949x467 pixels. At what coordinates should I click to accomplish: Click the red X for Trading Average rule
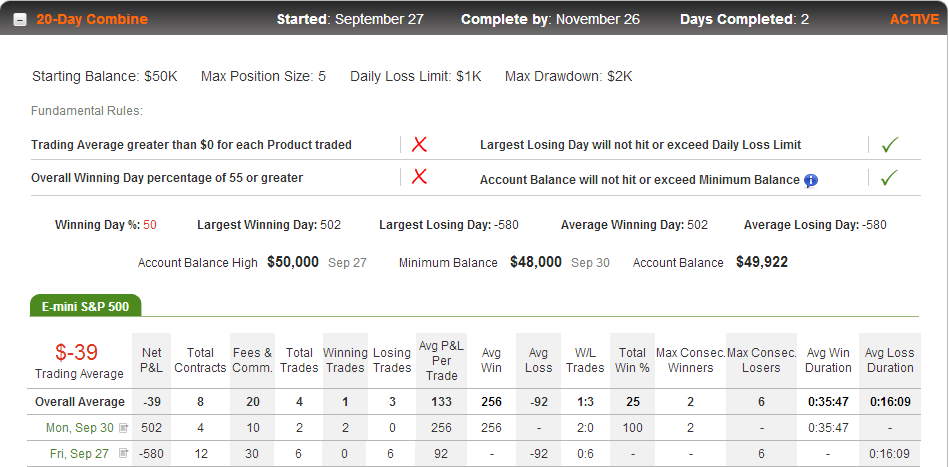419,145
